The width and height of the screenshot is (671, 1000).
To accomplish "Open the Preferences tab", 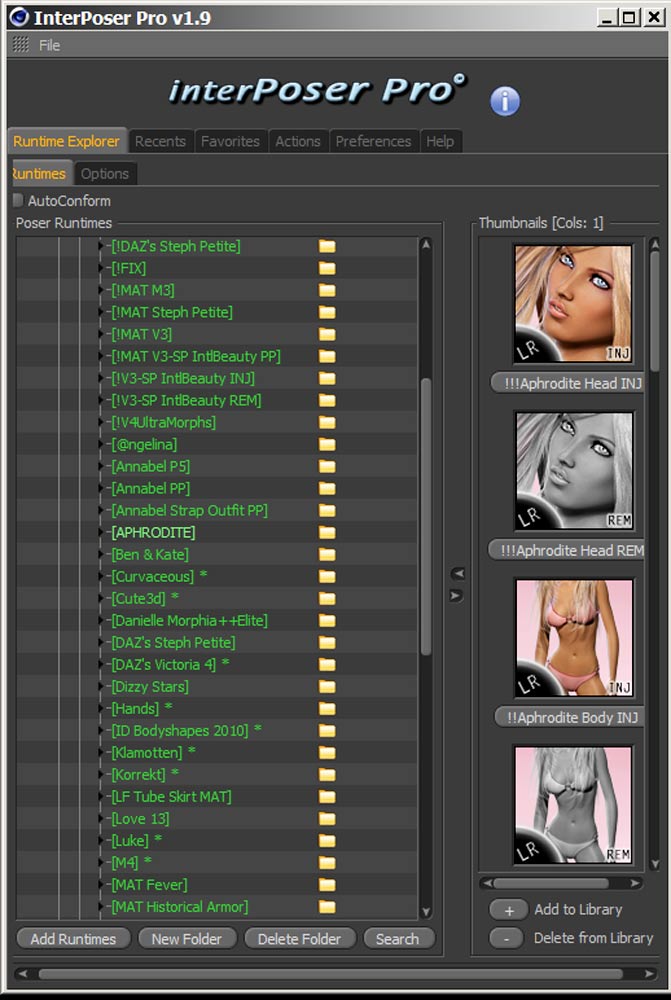I will [x=373, y=141].
